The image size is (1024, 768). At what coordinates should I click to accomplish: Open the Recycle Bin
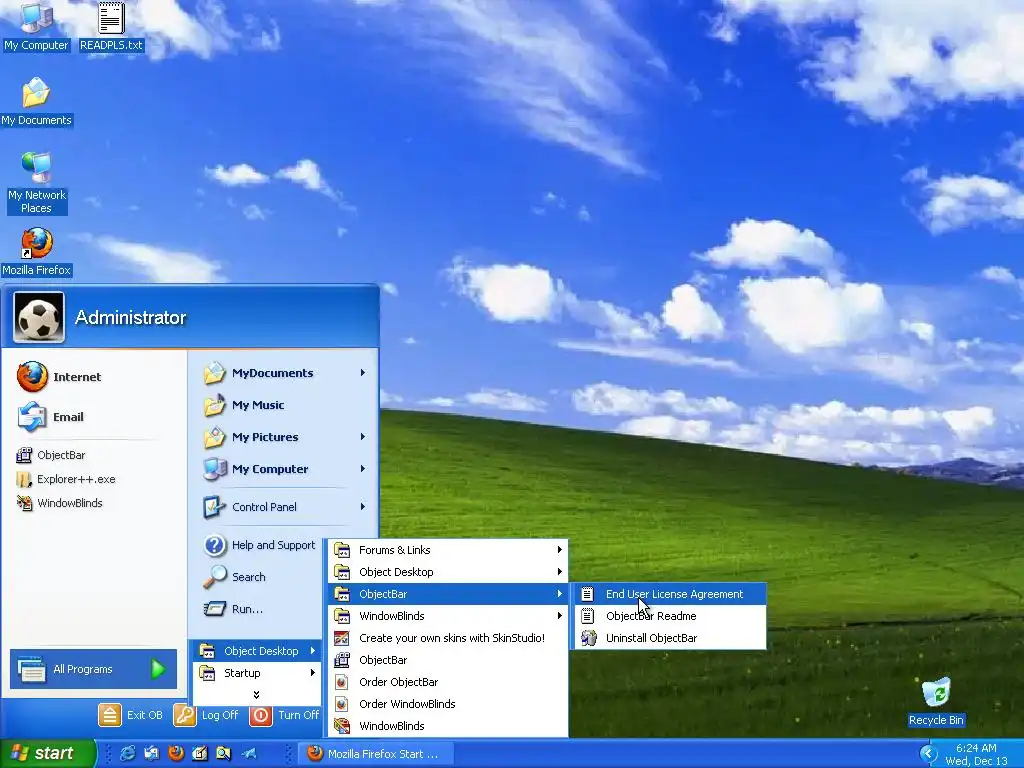click(936, 702)
